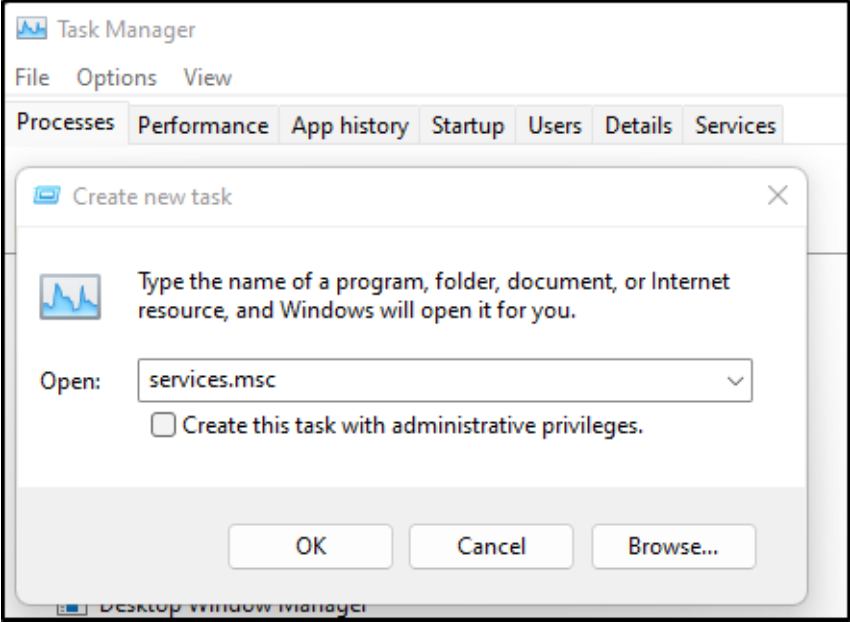Click the Open: label
The image size is (850, 622).
(70, 381)
